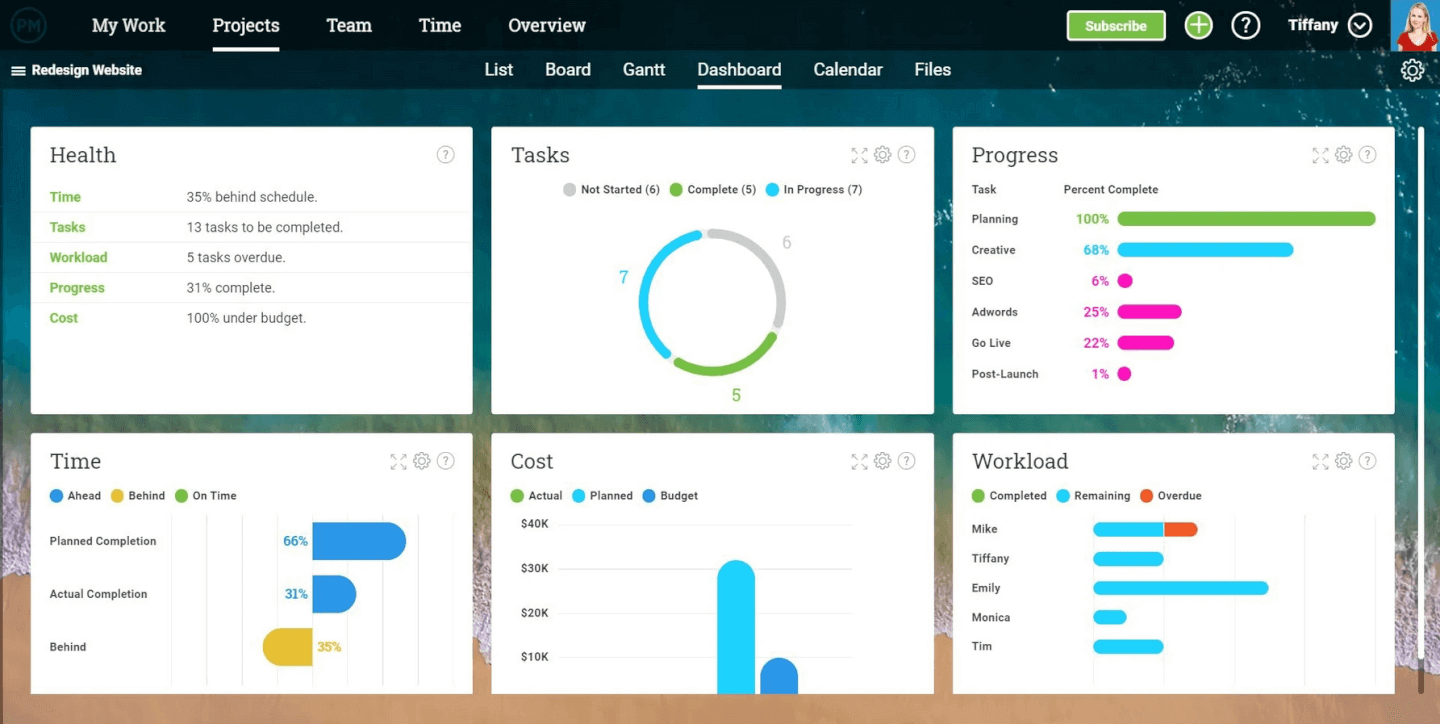Click the green plus add icon
Image resolution: width=1440 pixels, height=724 pixels.
click(1198, 26)
